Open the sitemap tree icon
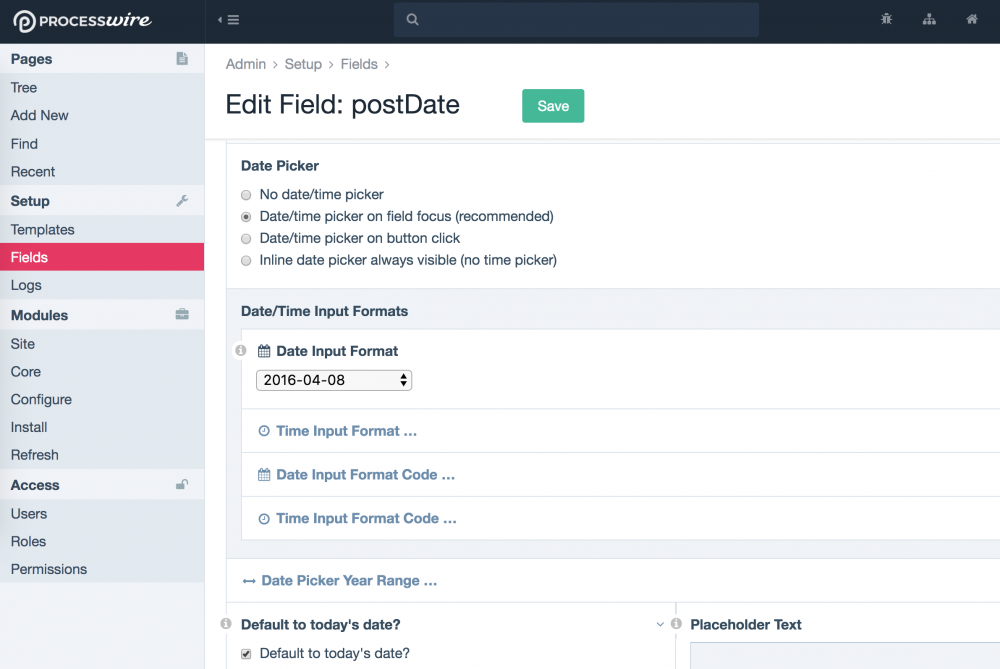Screen dimensions: 1000x669 pos(929,19)
